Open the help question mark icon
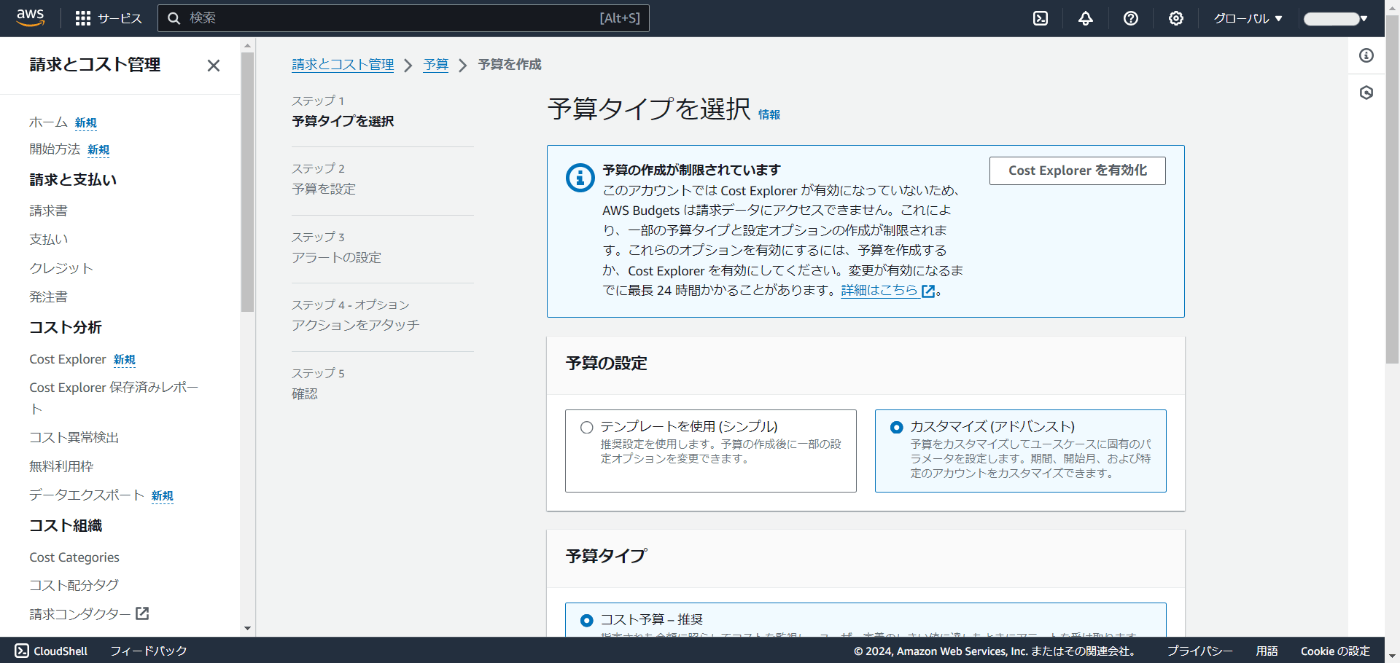This screenshot has height=663, width=1400. click(x=1131, y=18)
